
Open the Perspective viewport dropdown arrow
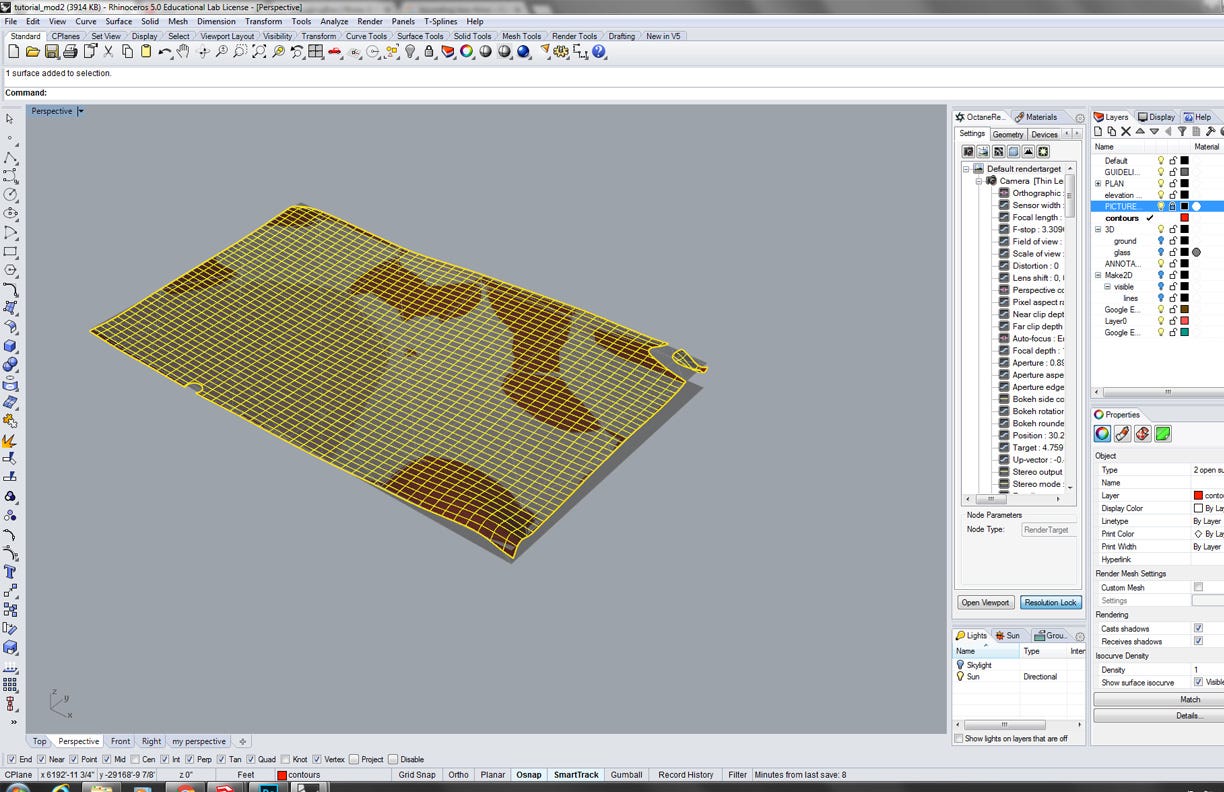pos(81,111)
